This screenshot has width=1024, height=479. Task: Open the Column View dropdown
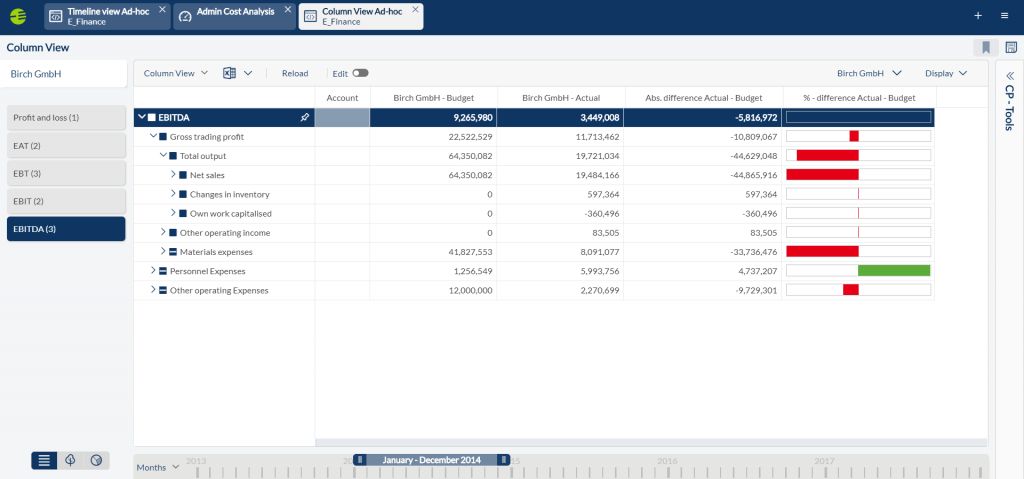click(176, 73)
